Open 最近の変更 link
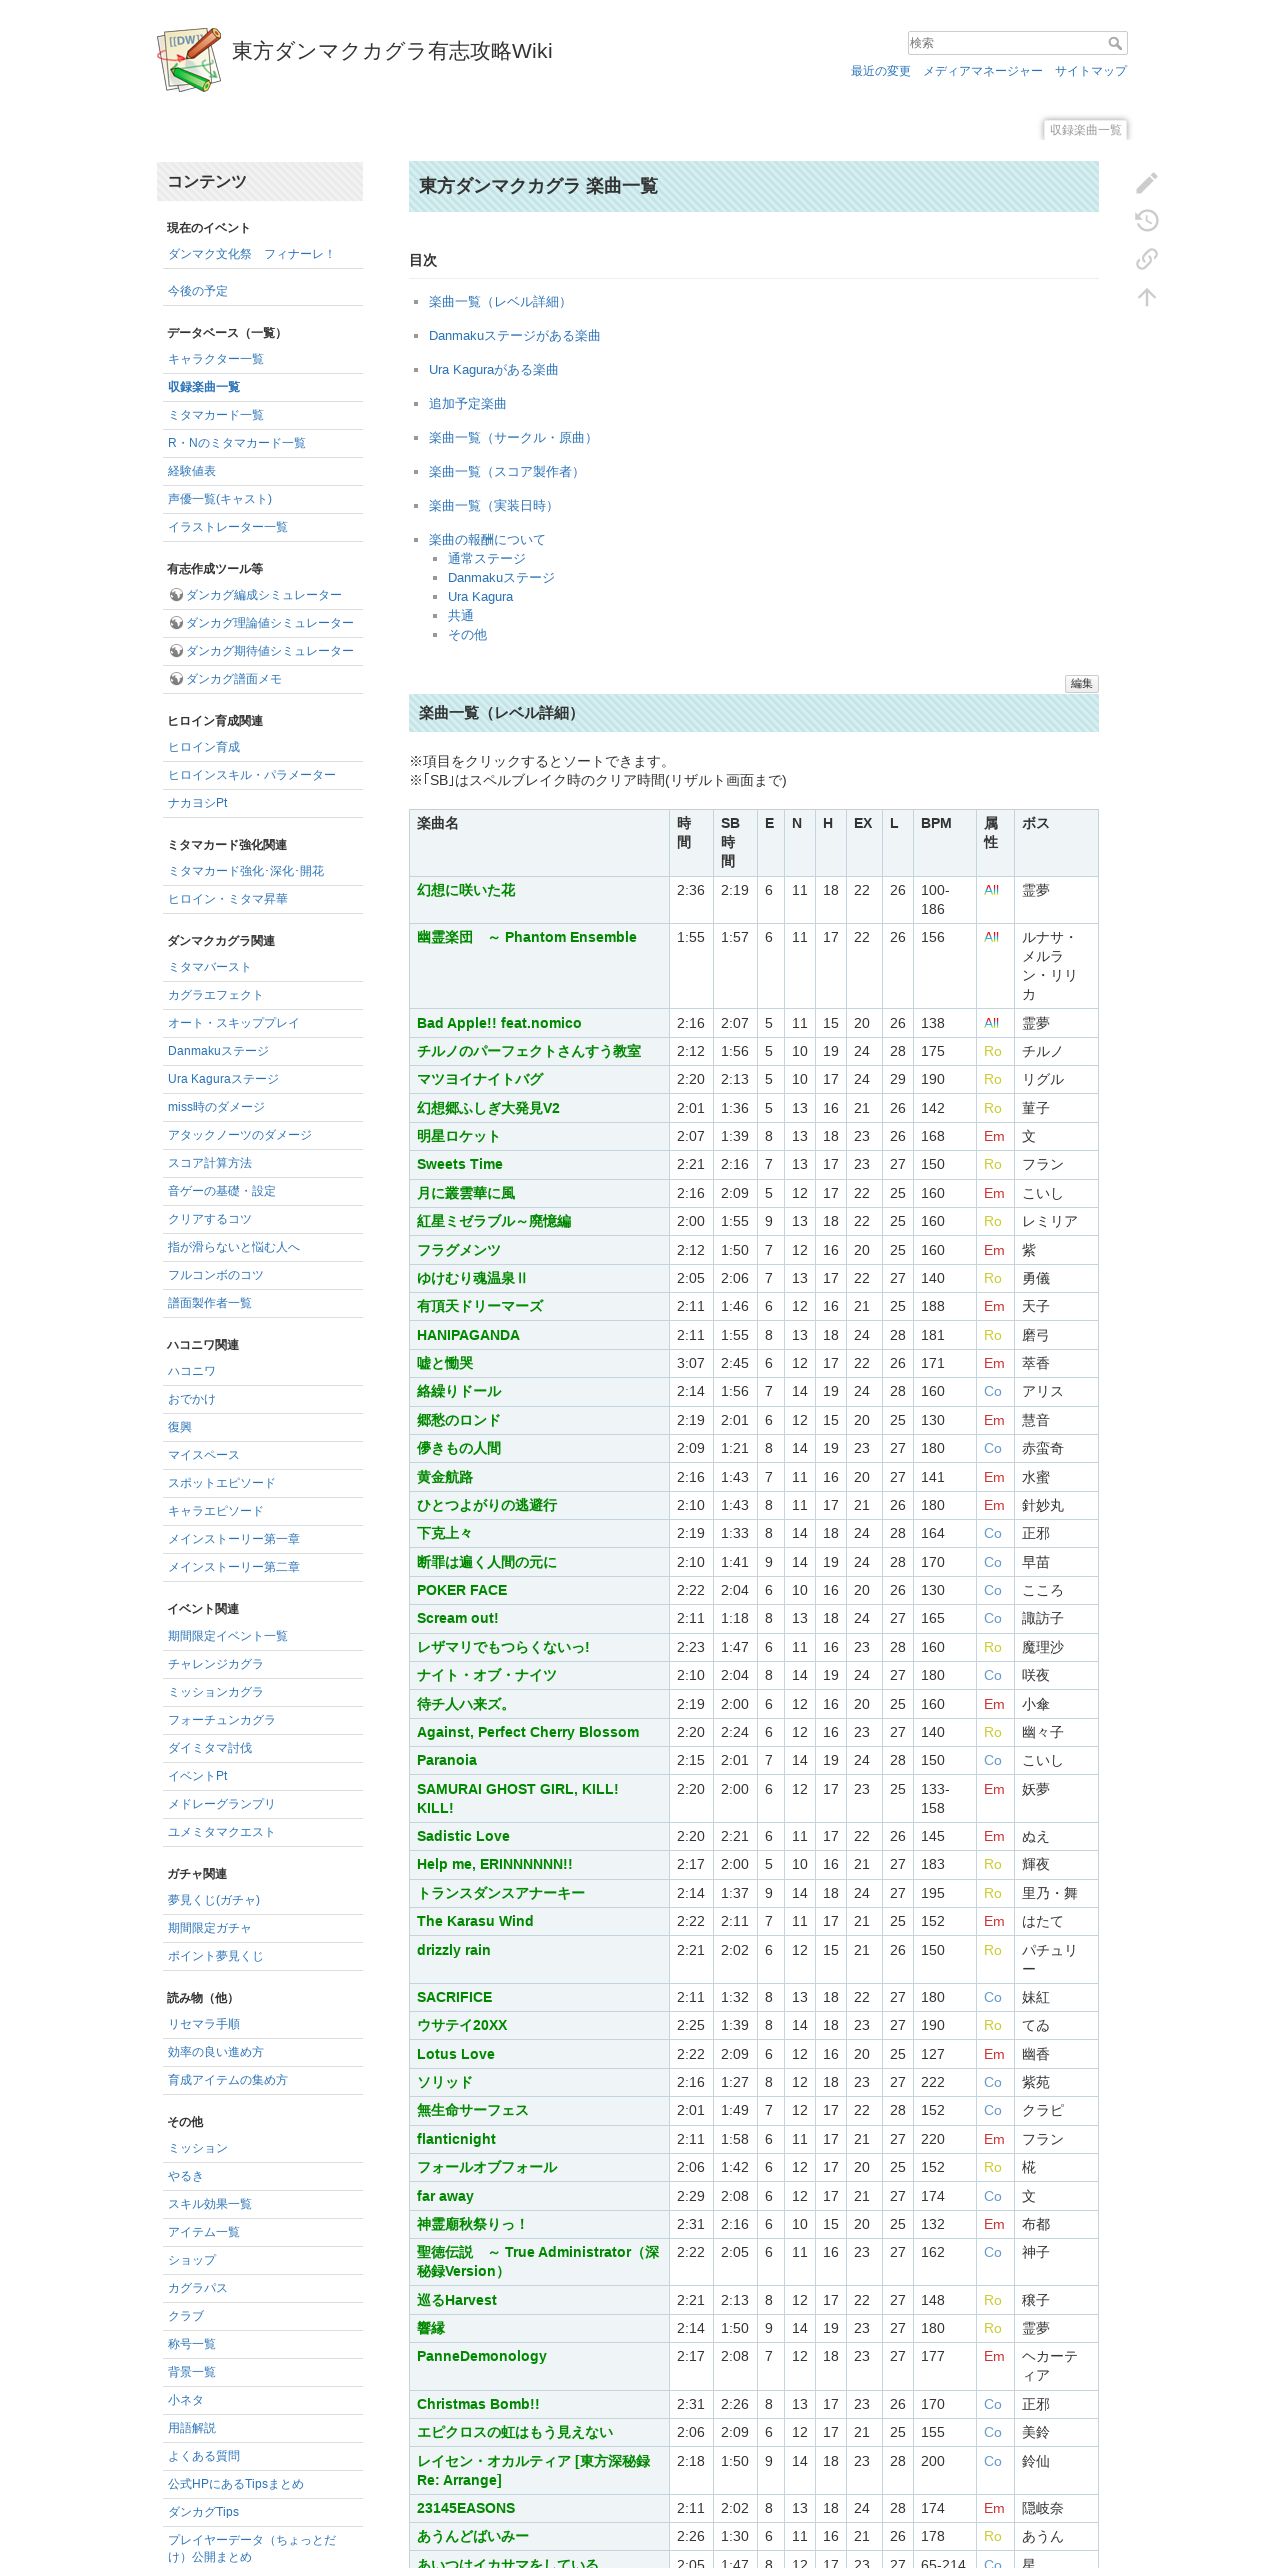The height and width of the screenshot is (2568, 1284). click(881, 71)
